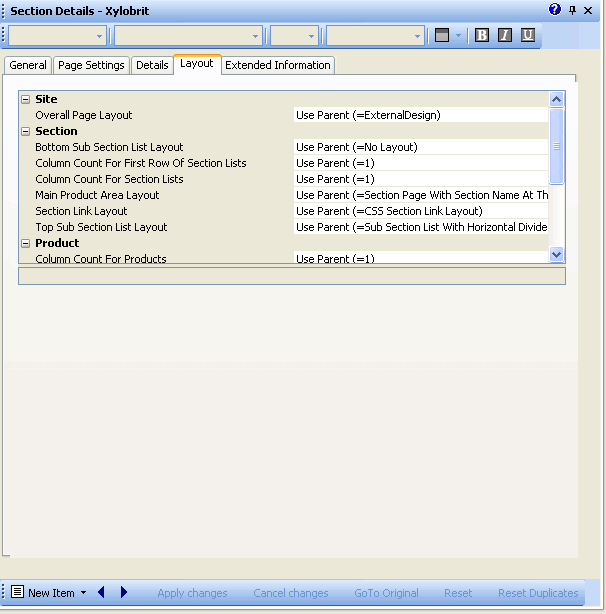
Task: Toggle bold formatting in the toolbar
Action: pyautogui.click(x=482, y=35)
